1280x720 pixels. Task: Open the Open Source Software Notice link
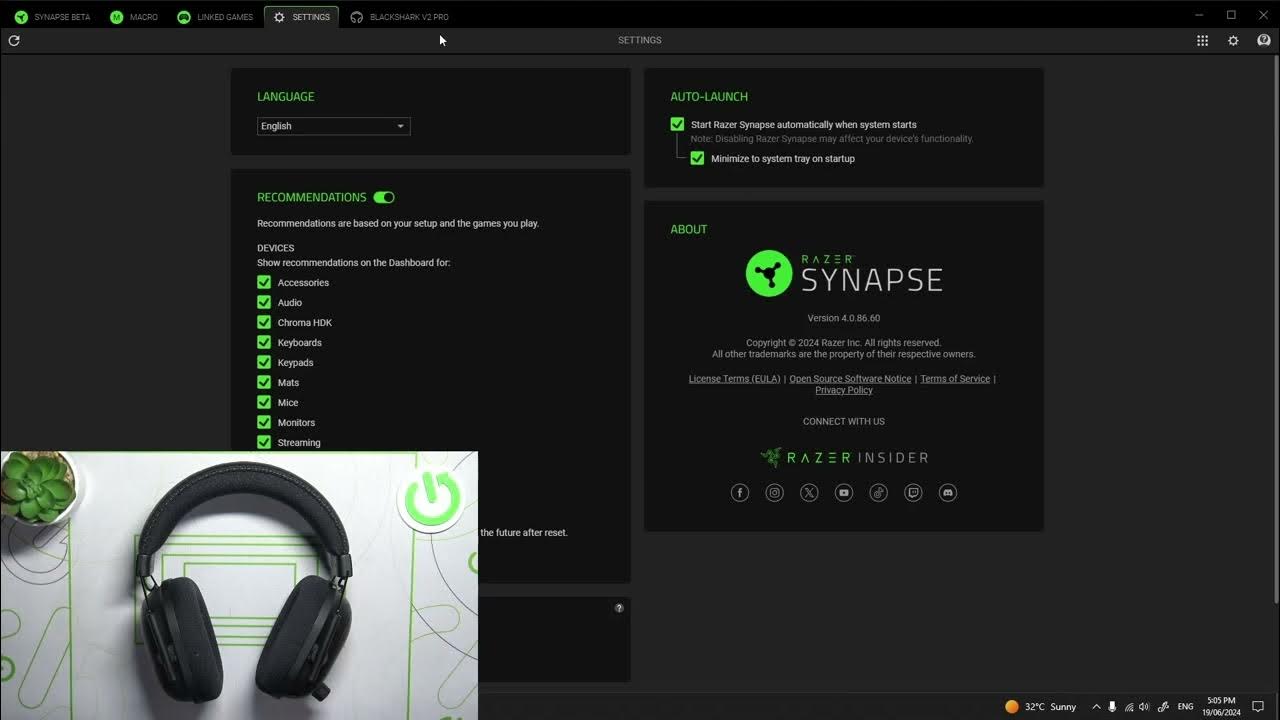point(850,379)
